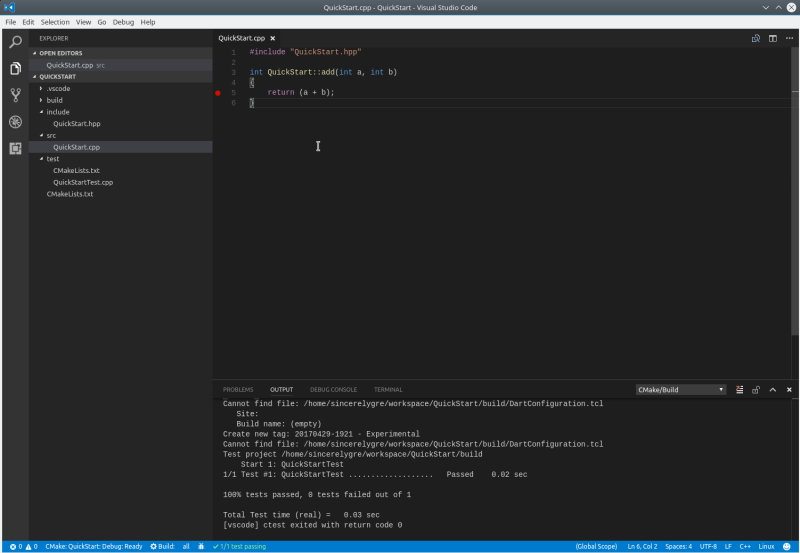Image resolution: width=800 pixels, height=553 pixels.
Task: Switch to the Terminal panel tab
Action: pyautogui.click(x=388, y=390)
